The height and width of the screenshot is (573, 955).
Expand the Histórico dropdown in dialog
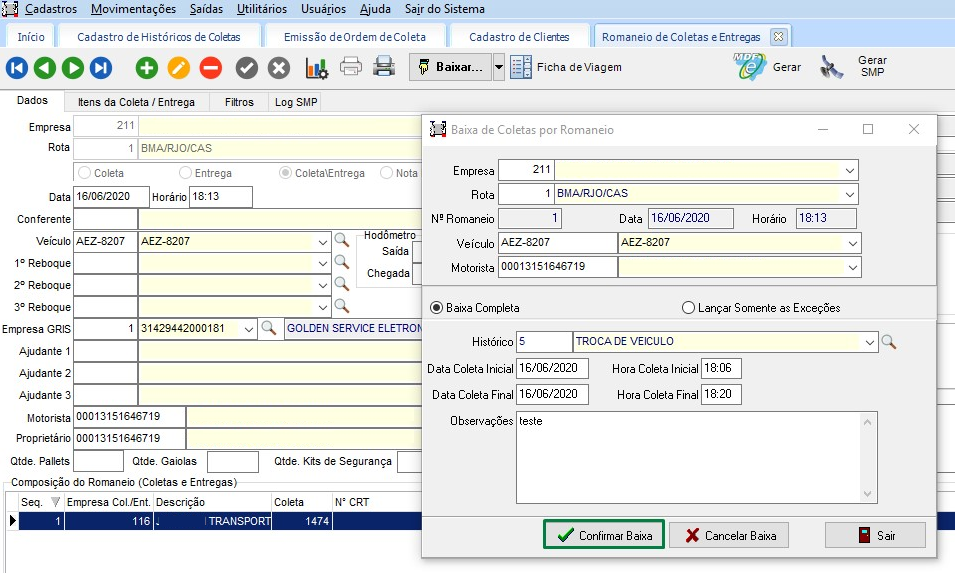tap(868, 342)
